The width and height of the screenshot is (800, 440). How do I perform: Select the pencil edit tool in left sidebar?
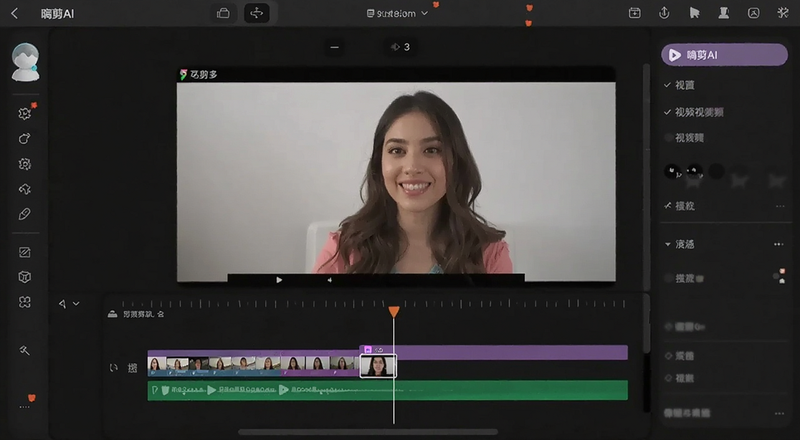click(24, 214)
